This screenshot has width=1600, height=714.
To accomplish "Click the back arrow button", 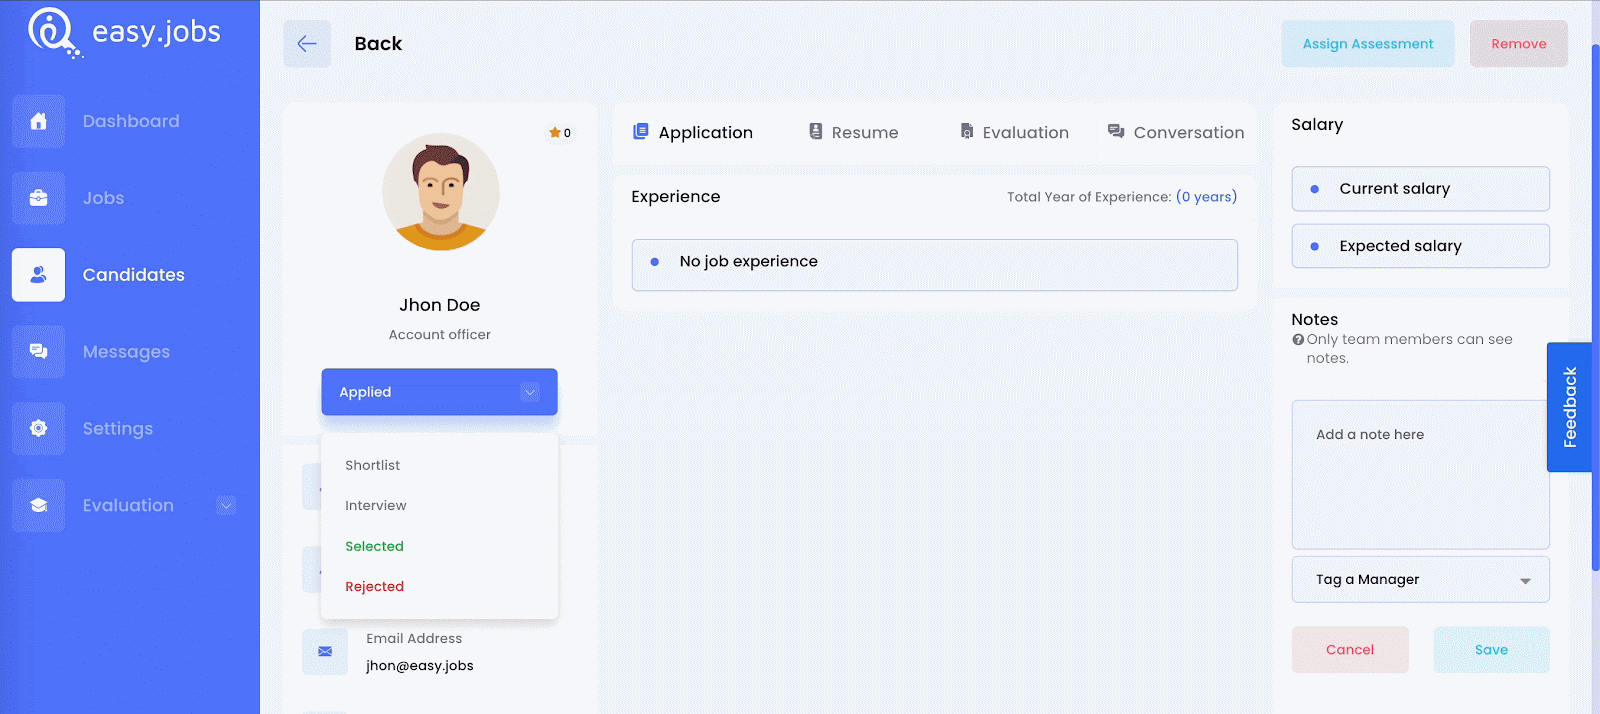I will [x=307, y=44].
